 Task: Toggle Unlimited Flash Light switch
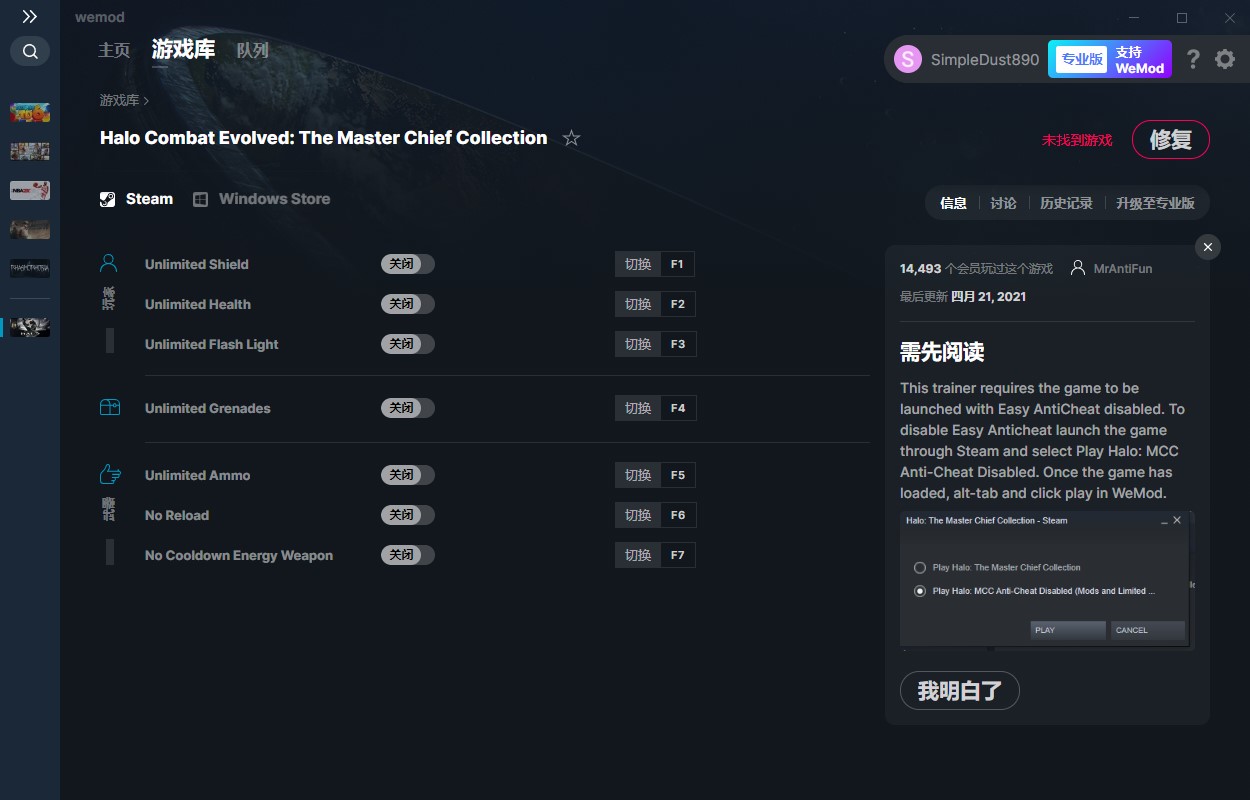point(407,344)
